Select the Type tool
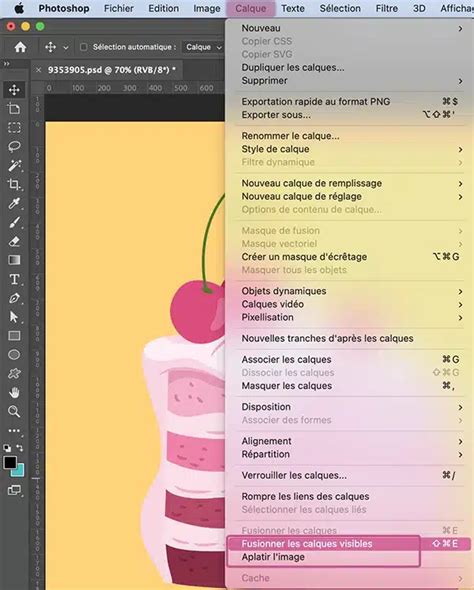 click(x=14, y=279)
